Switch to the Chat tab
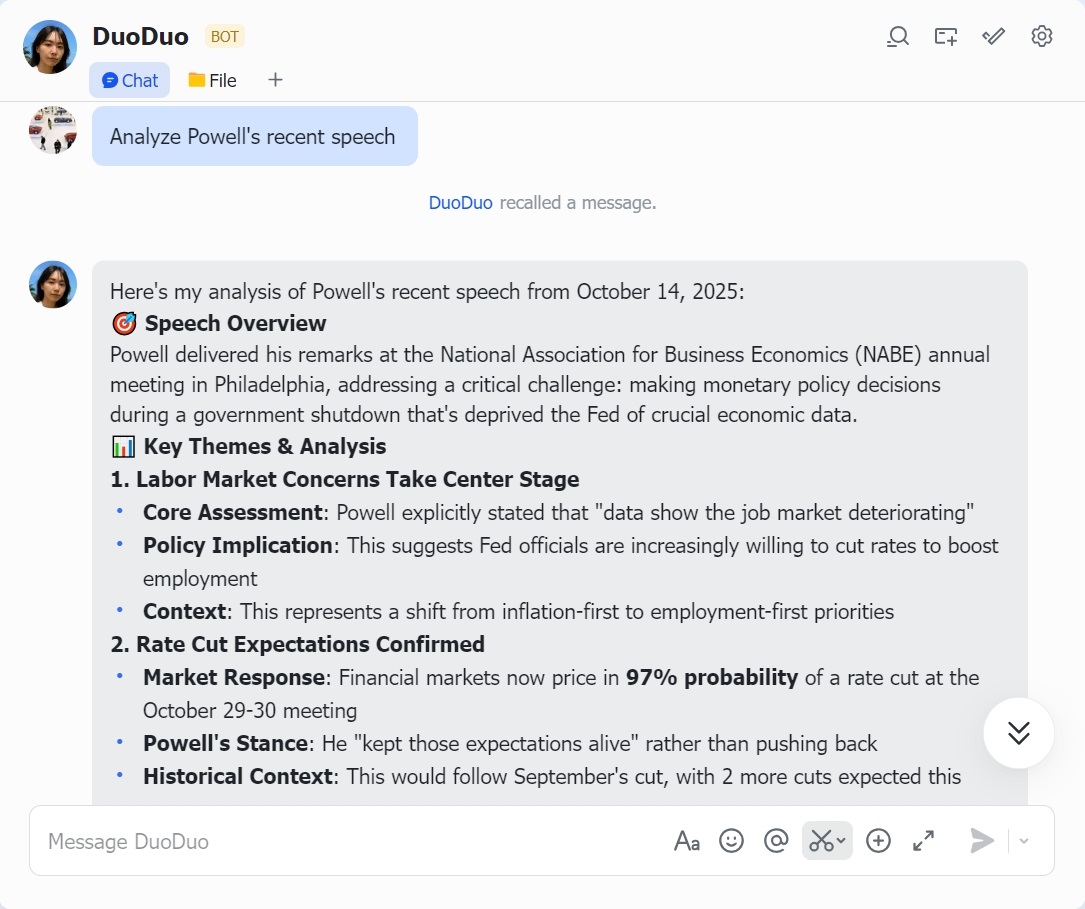 click(x=130, y=80)
